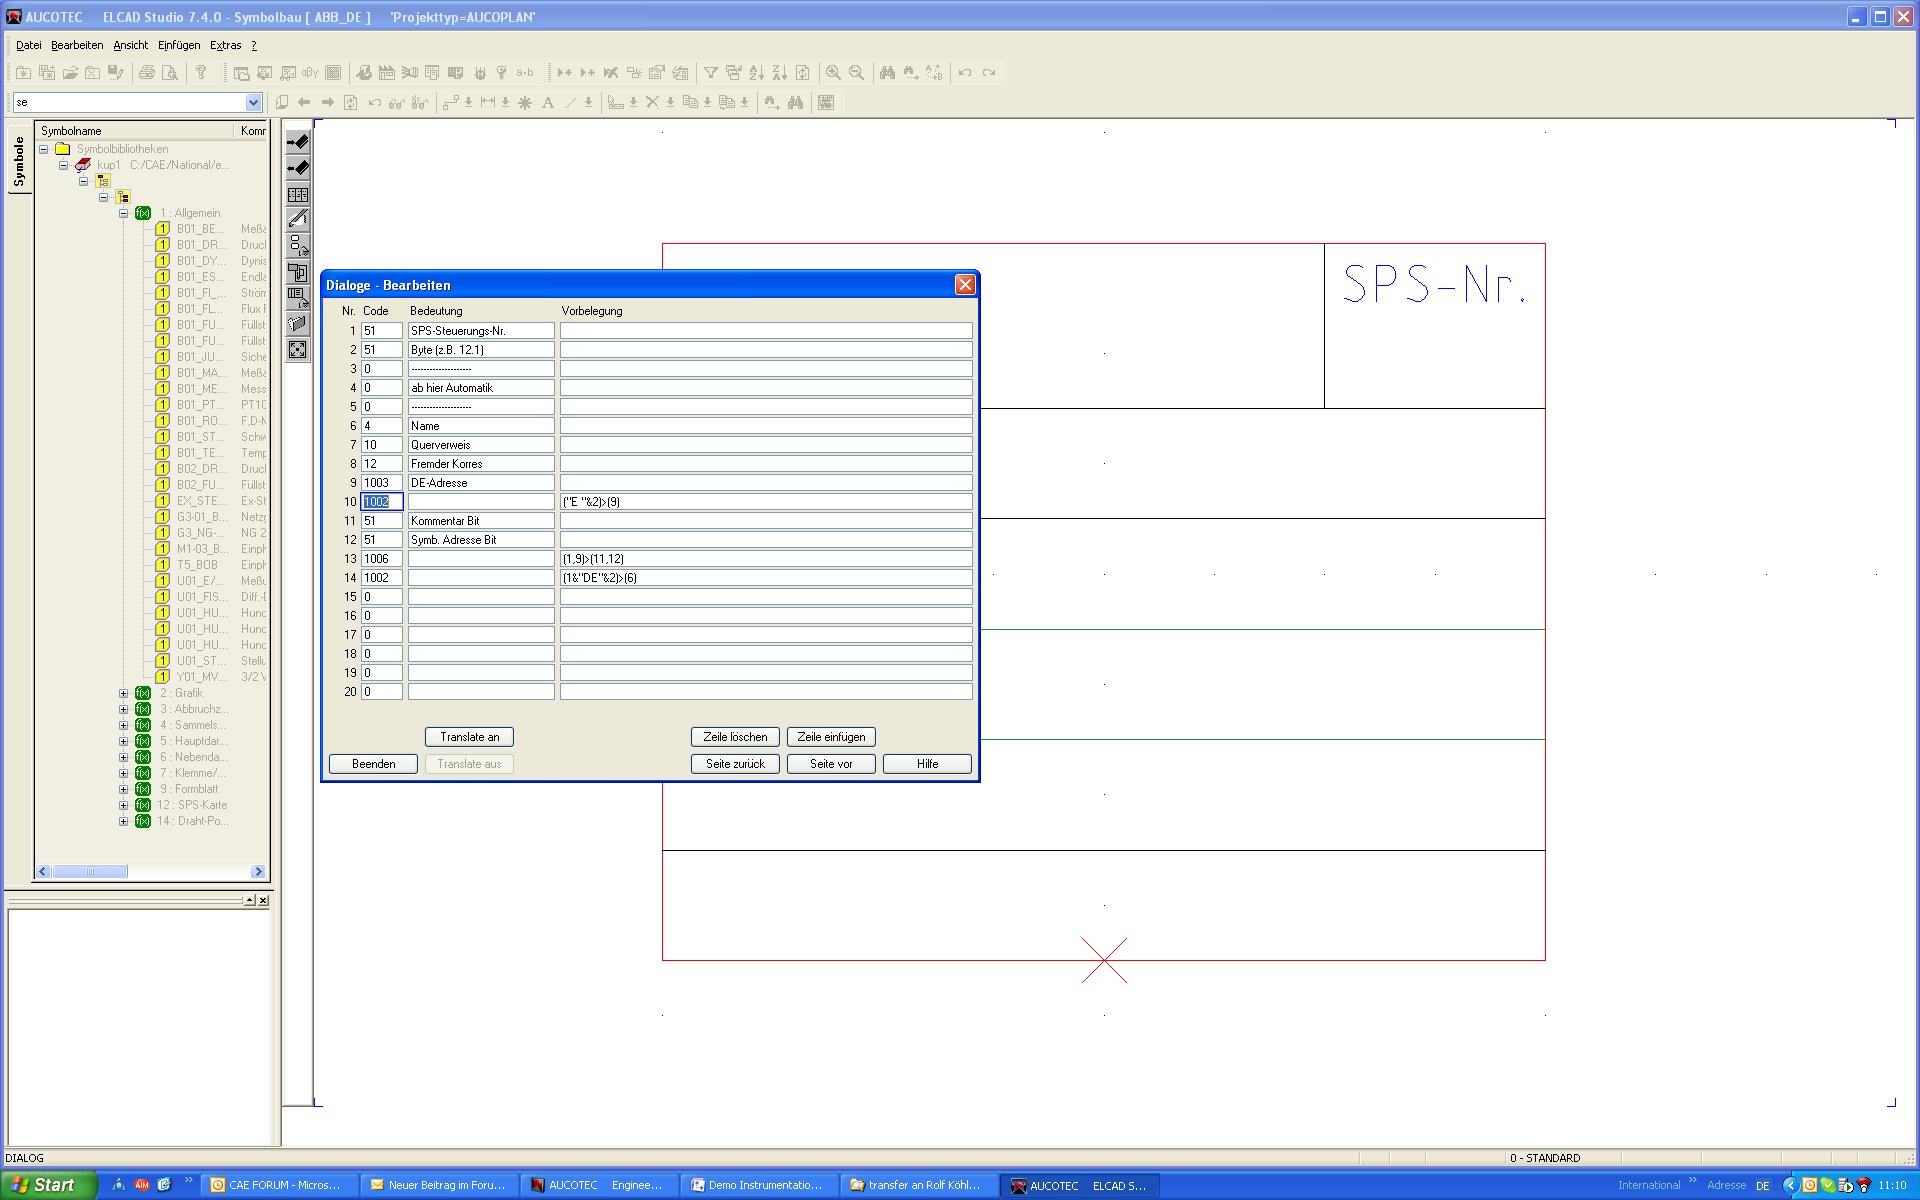1920x1200 pixels.
Task: Select the letter A text tool
Action: [x=547, y=102]
